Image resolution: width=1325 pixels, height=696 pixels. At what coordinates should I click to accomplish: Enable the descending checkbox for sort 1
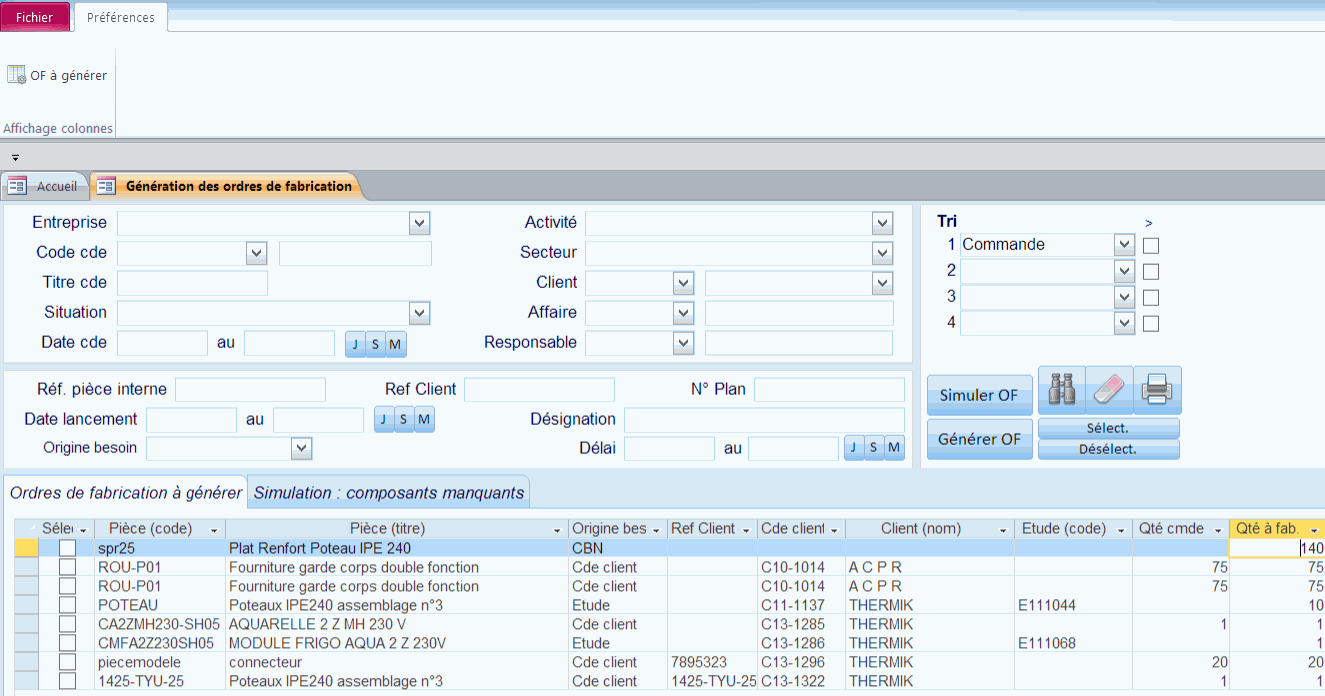[1151, 245]
